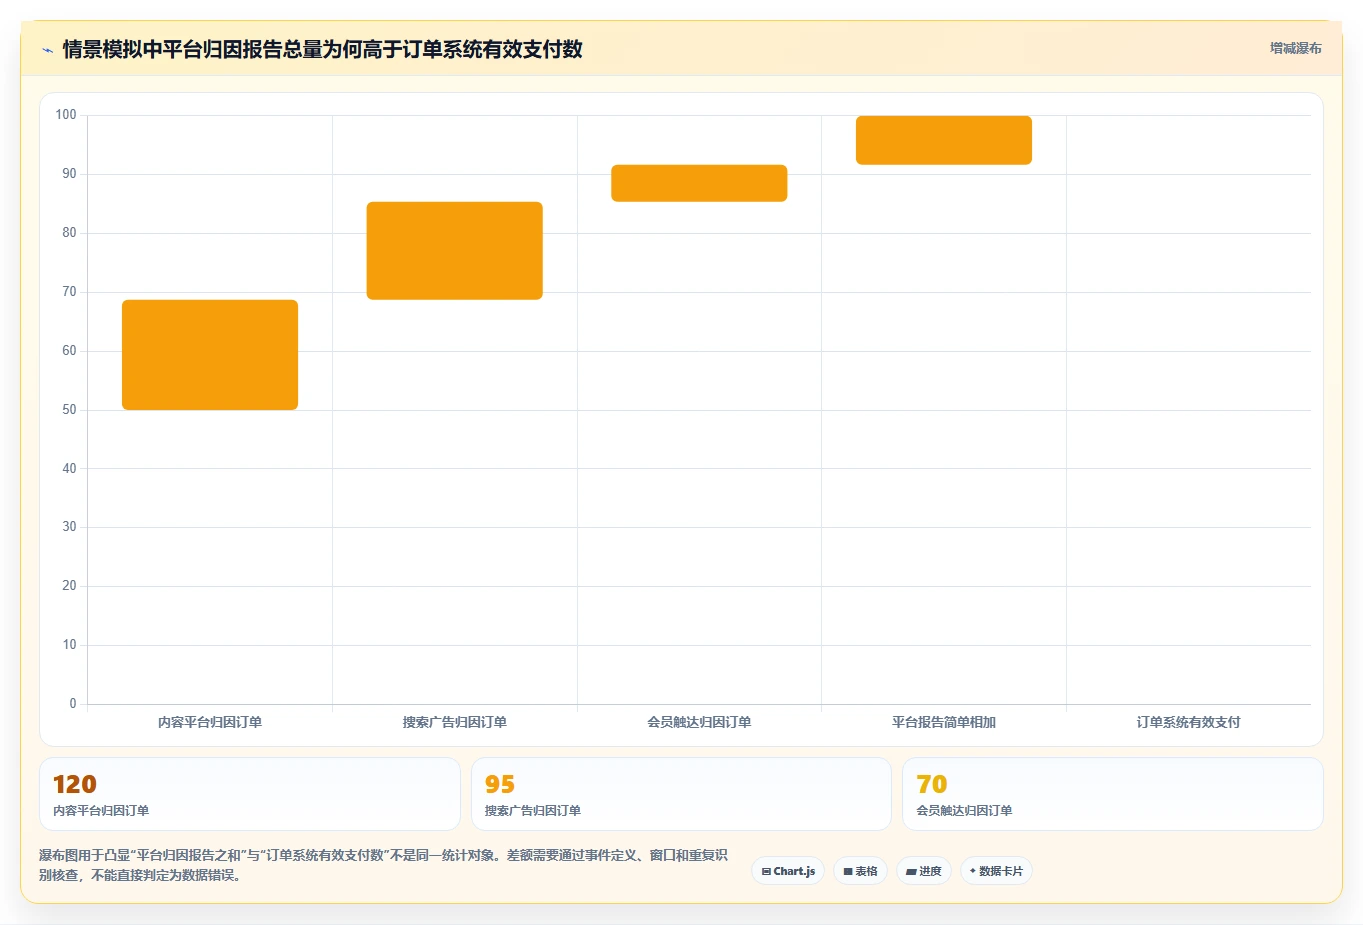The height and width of the screenshot is (925, 1363).
Task: Click the 搜索广告归因订单 waterfall bar
Action: (x=455, y=251)
